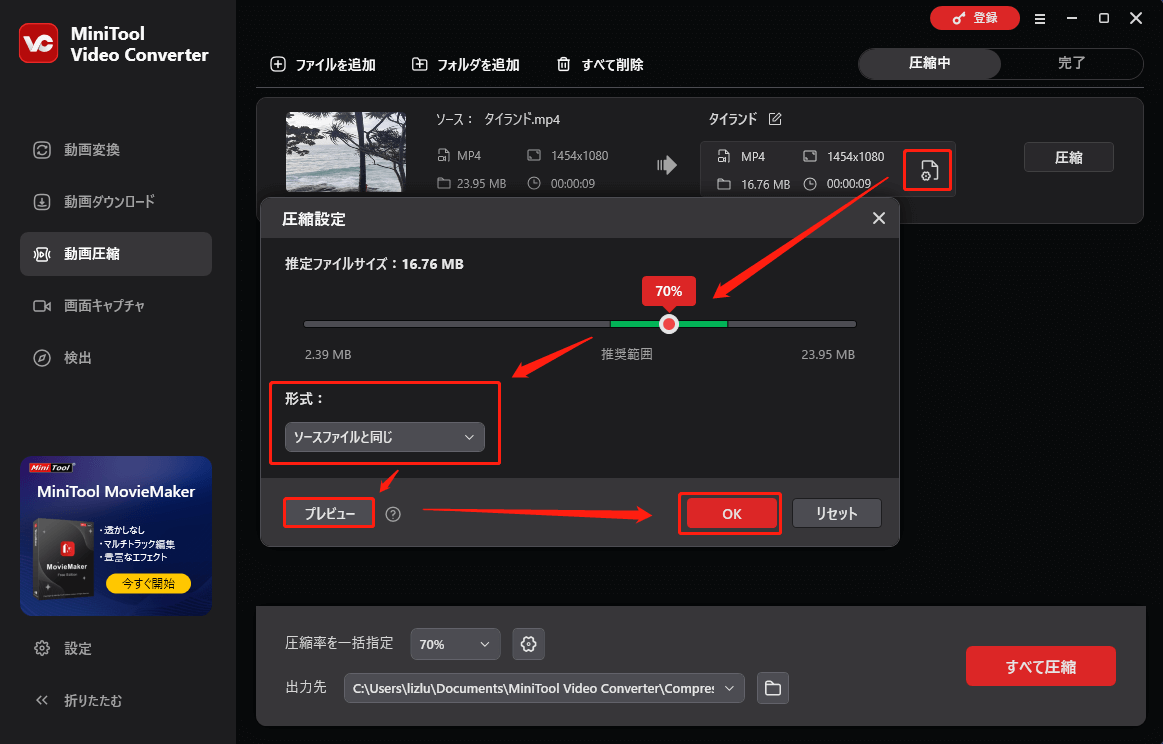
Task: Click the 2.39 MB minimum label
Action: (x=328, y=355)
